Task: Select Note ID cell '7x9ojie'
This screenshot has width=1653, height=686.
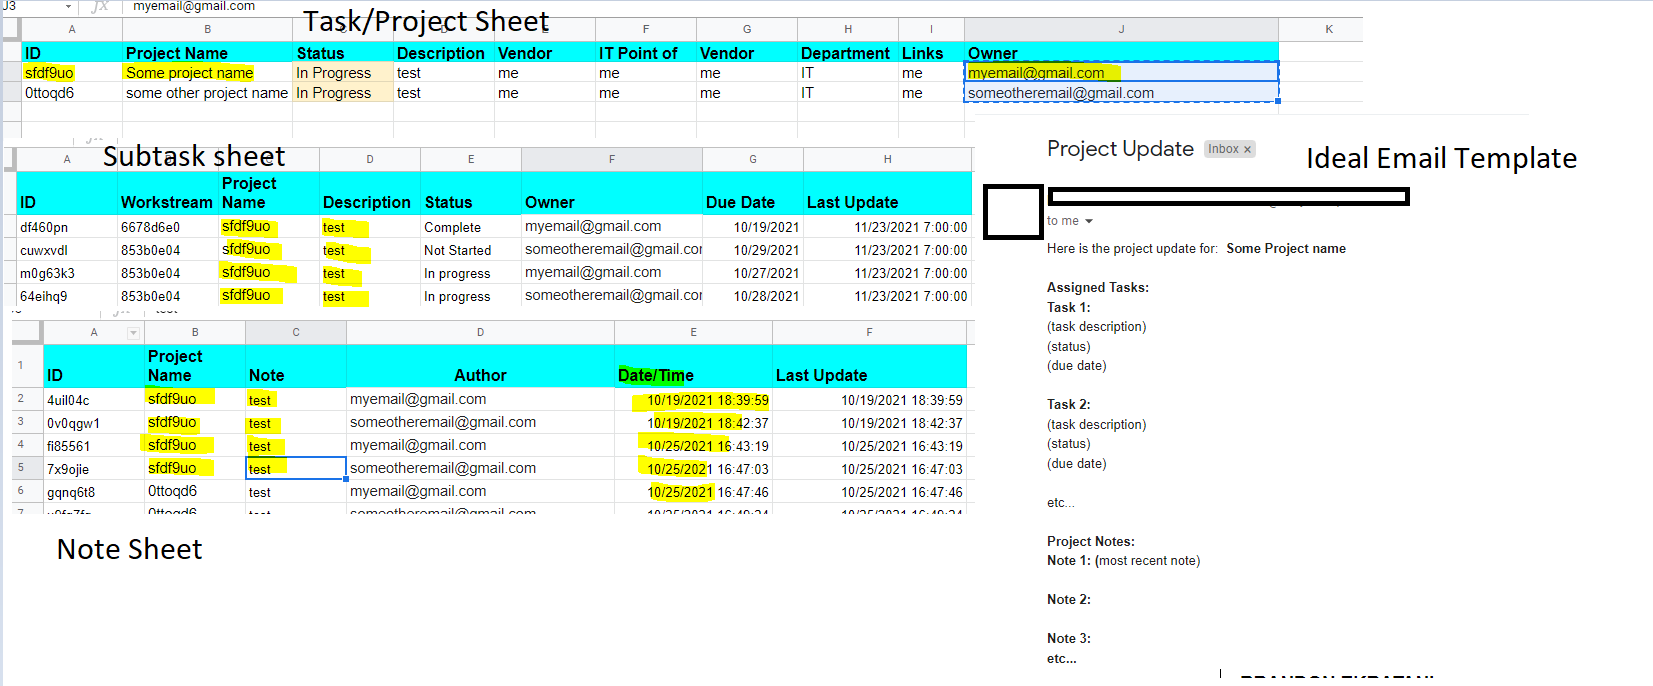Action: [x=94, y=469]
